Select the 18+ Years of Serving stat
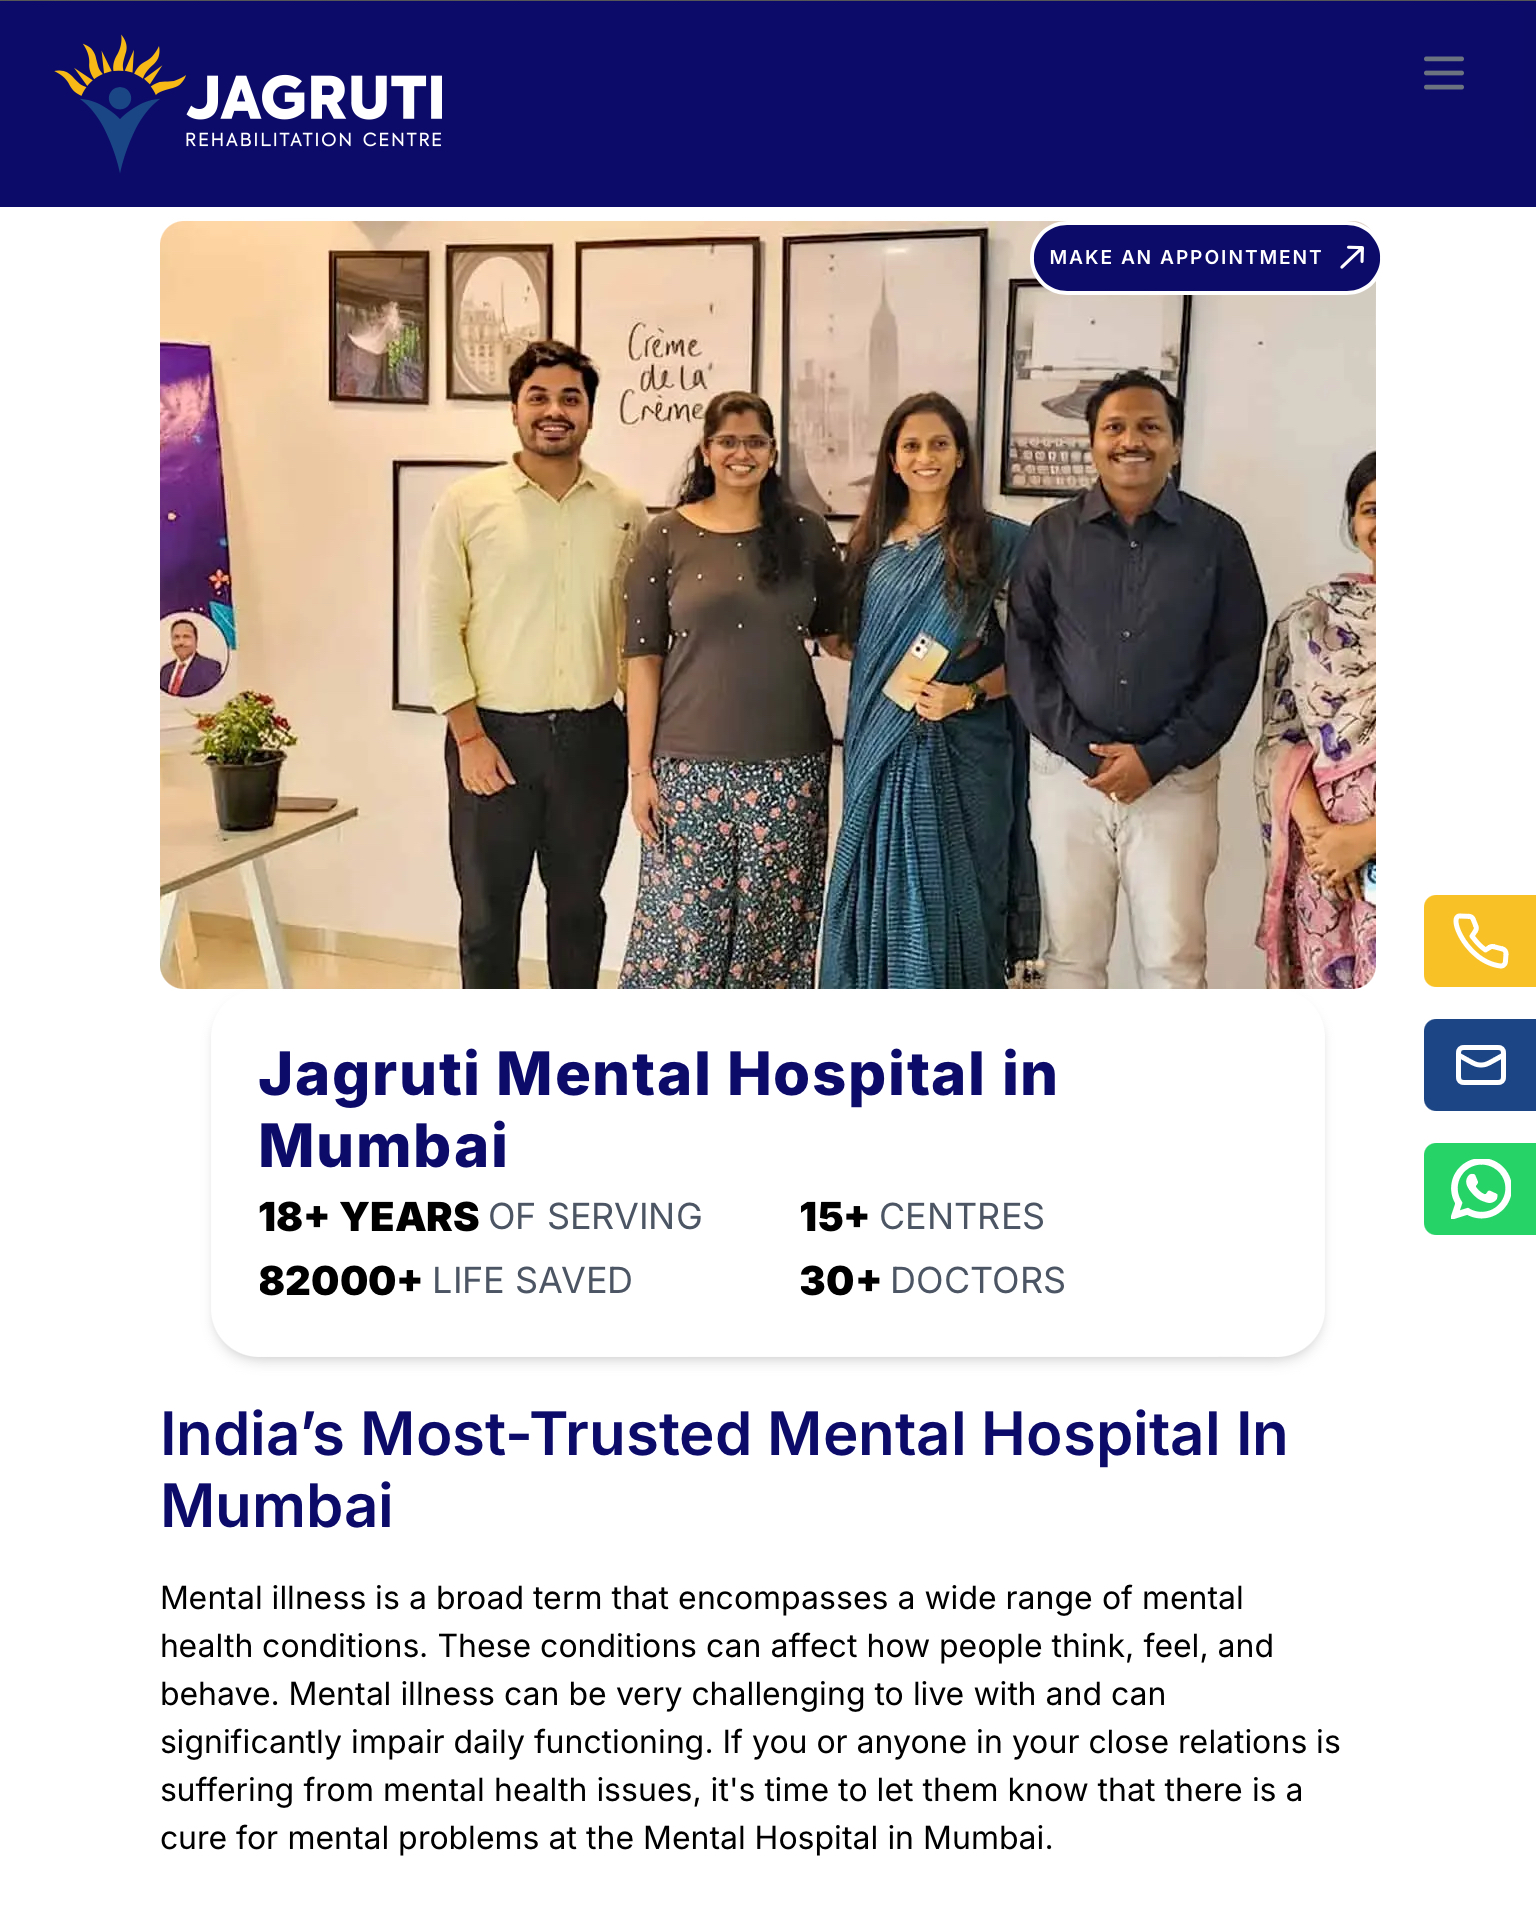The width and height of the screenshot is (1536, 1909). [x=480, y=1217]
